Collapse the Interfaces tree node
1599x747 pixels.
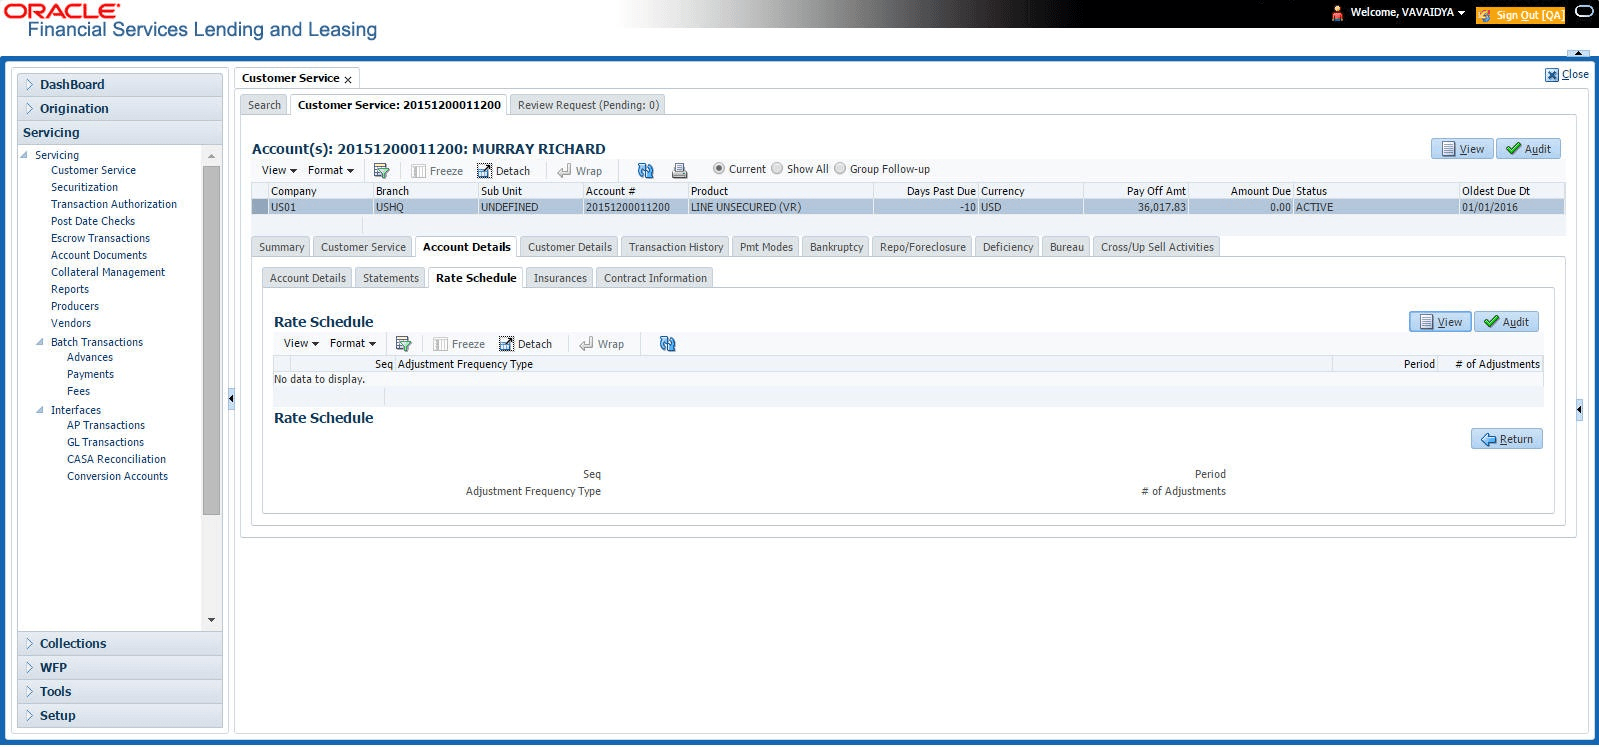(40, 410)
